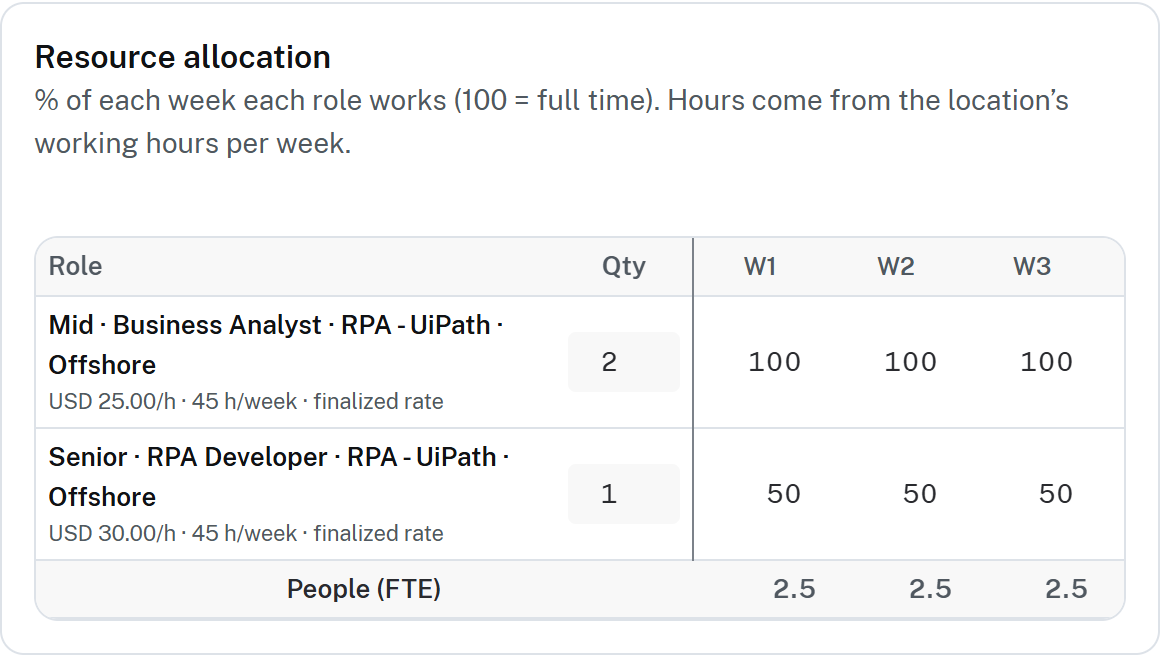Image resolution: width=1160 pixels, height=656 pixels.
Task: Click the allocation description text
Action: (552, 122)
